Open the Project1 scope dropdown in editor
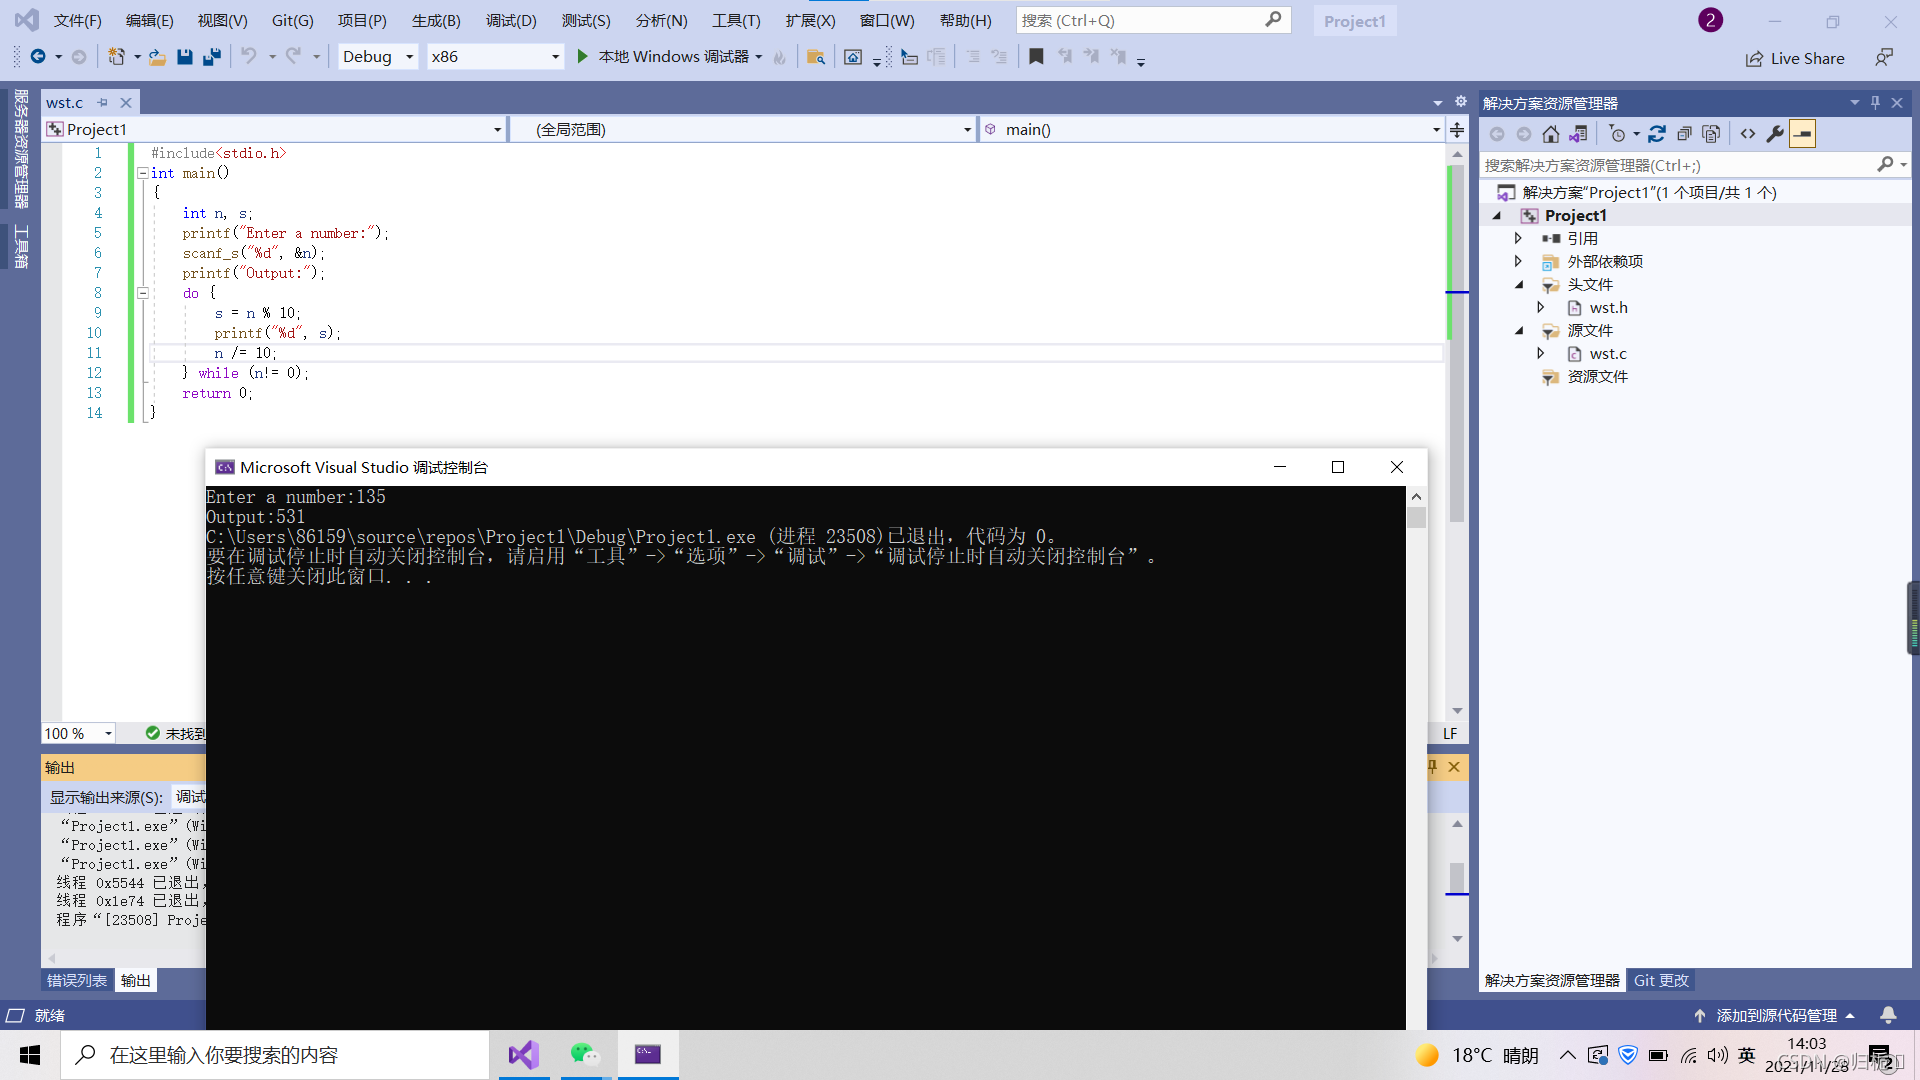This screenshot has width=1920, height=1080. (x=274, y=130)
